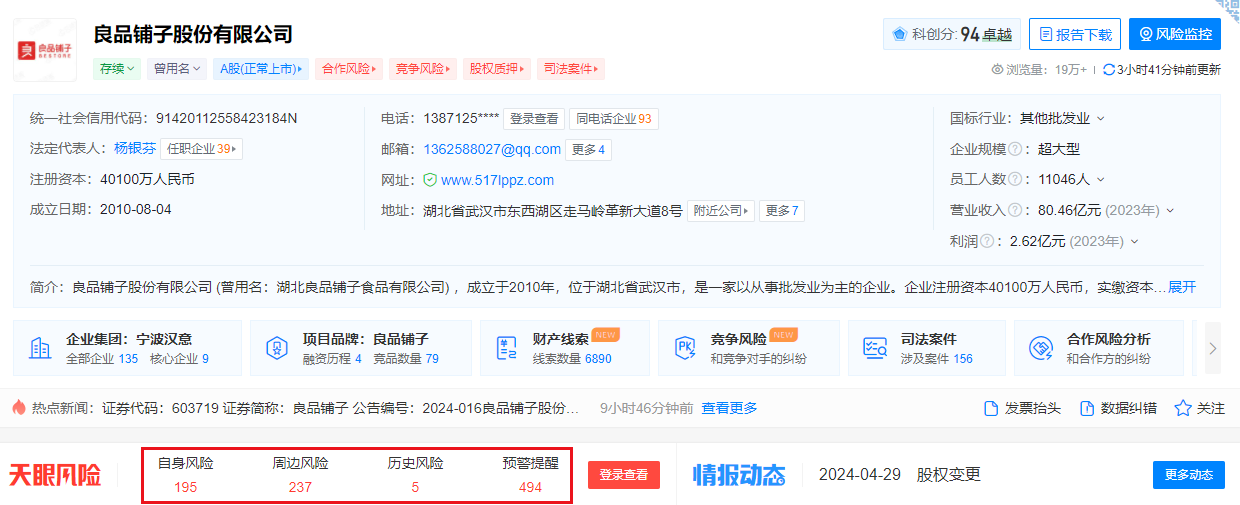Viewport: 1240px width, 505px height.
Task: Open the 竞争风险 tag near company name
Action: coord(423,69)
